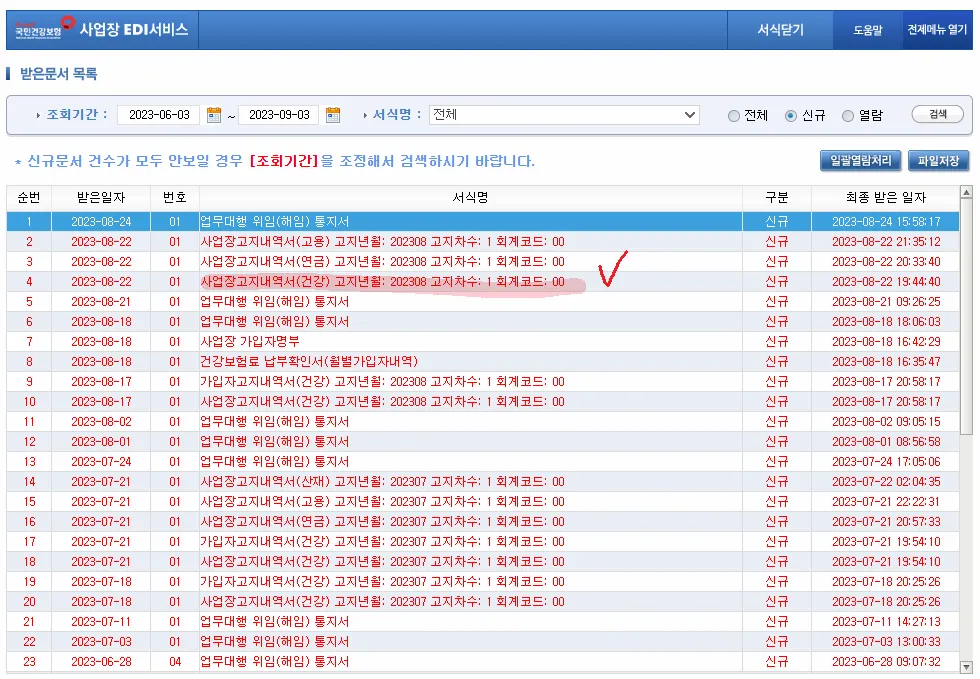Click timestamp 2023-08-18 18:06:03 in row 6
This screenshot has width=980, height=679.
[886, 321]
